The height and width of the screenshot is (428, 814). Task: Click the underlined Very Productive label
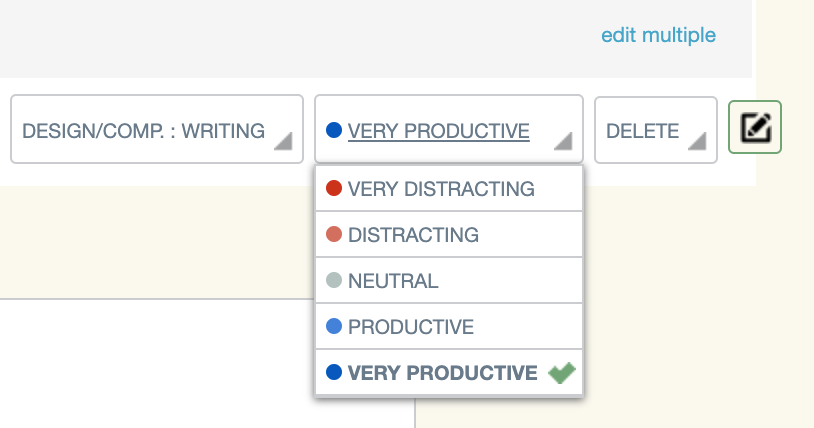pos(439,131)
